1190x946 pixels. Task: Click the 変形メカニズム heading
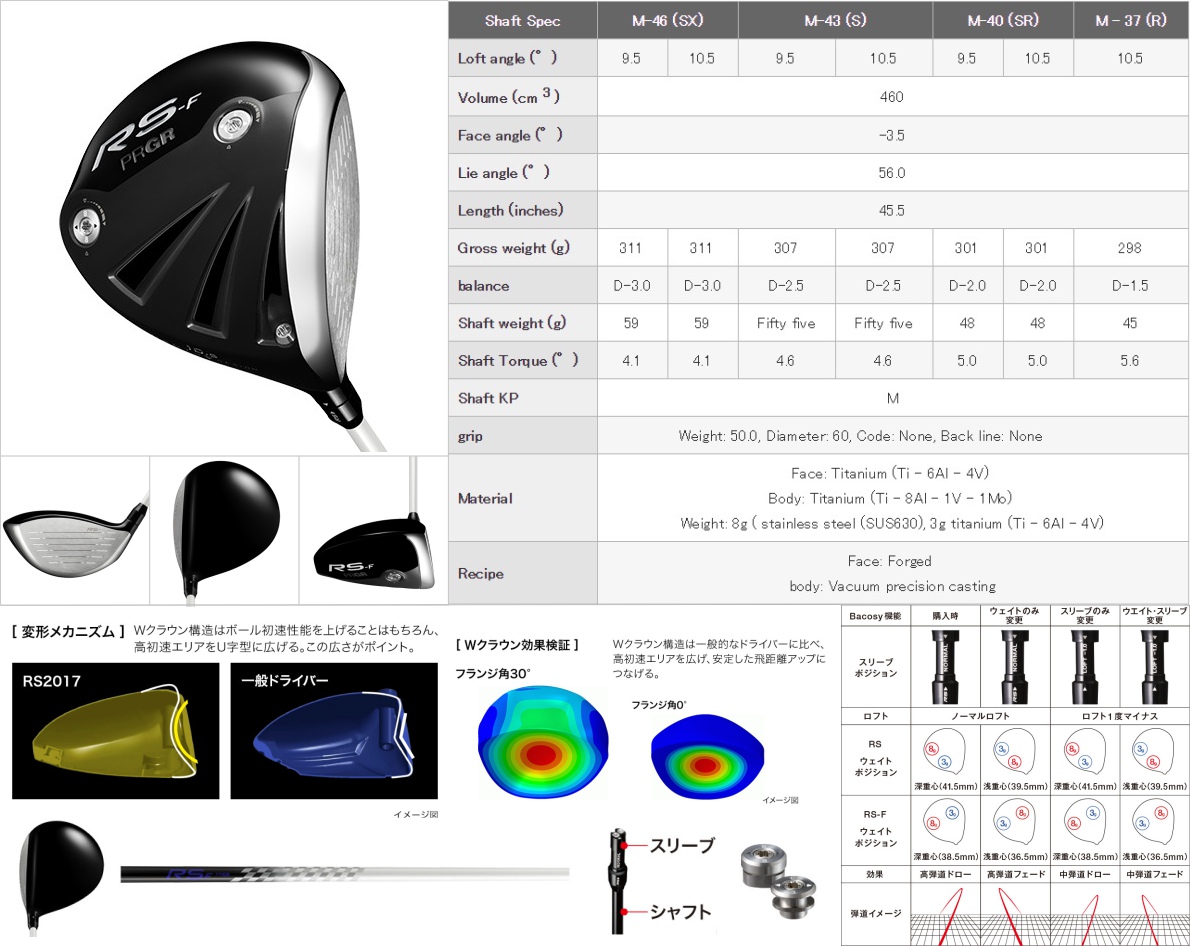69,632
